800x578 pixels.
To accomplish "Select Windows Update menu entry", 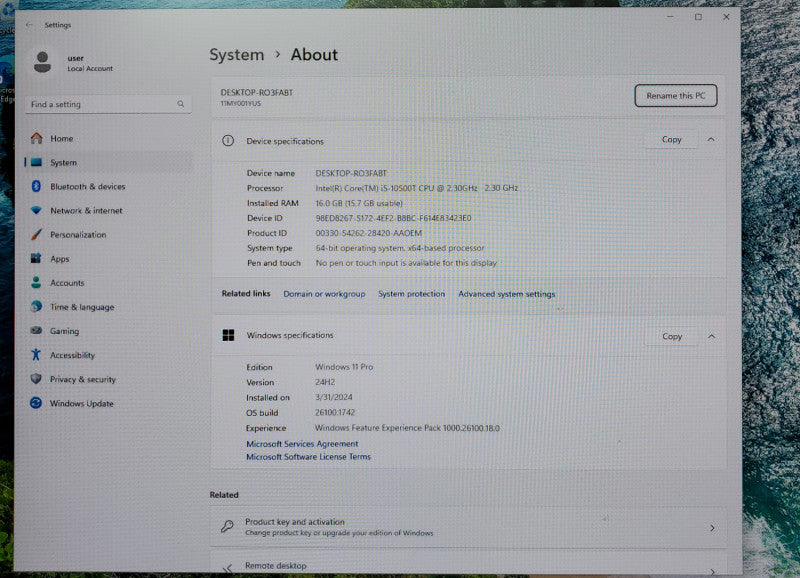I will (108, 403).
